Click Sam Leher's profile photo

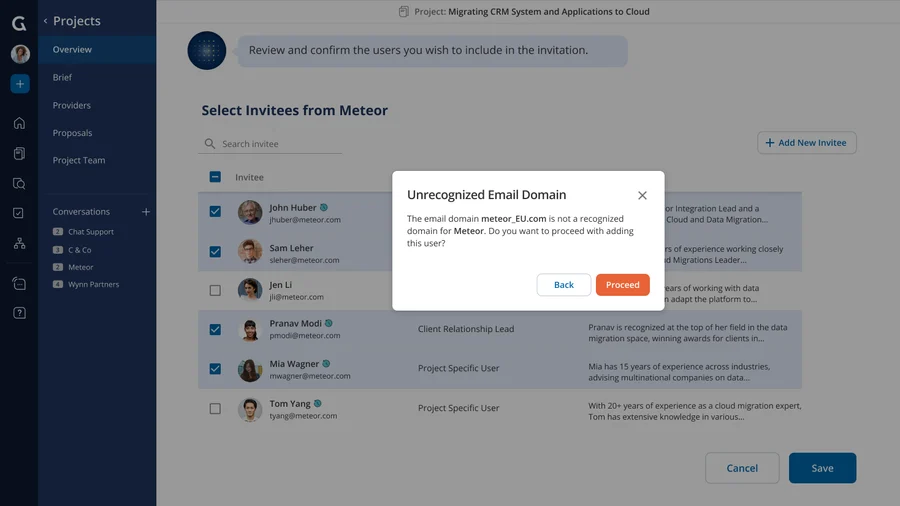250,252
